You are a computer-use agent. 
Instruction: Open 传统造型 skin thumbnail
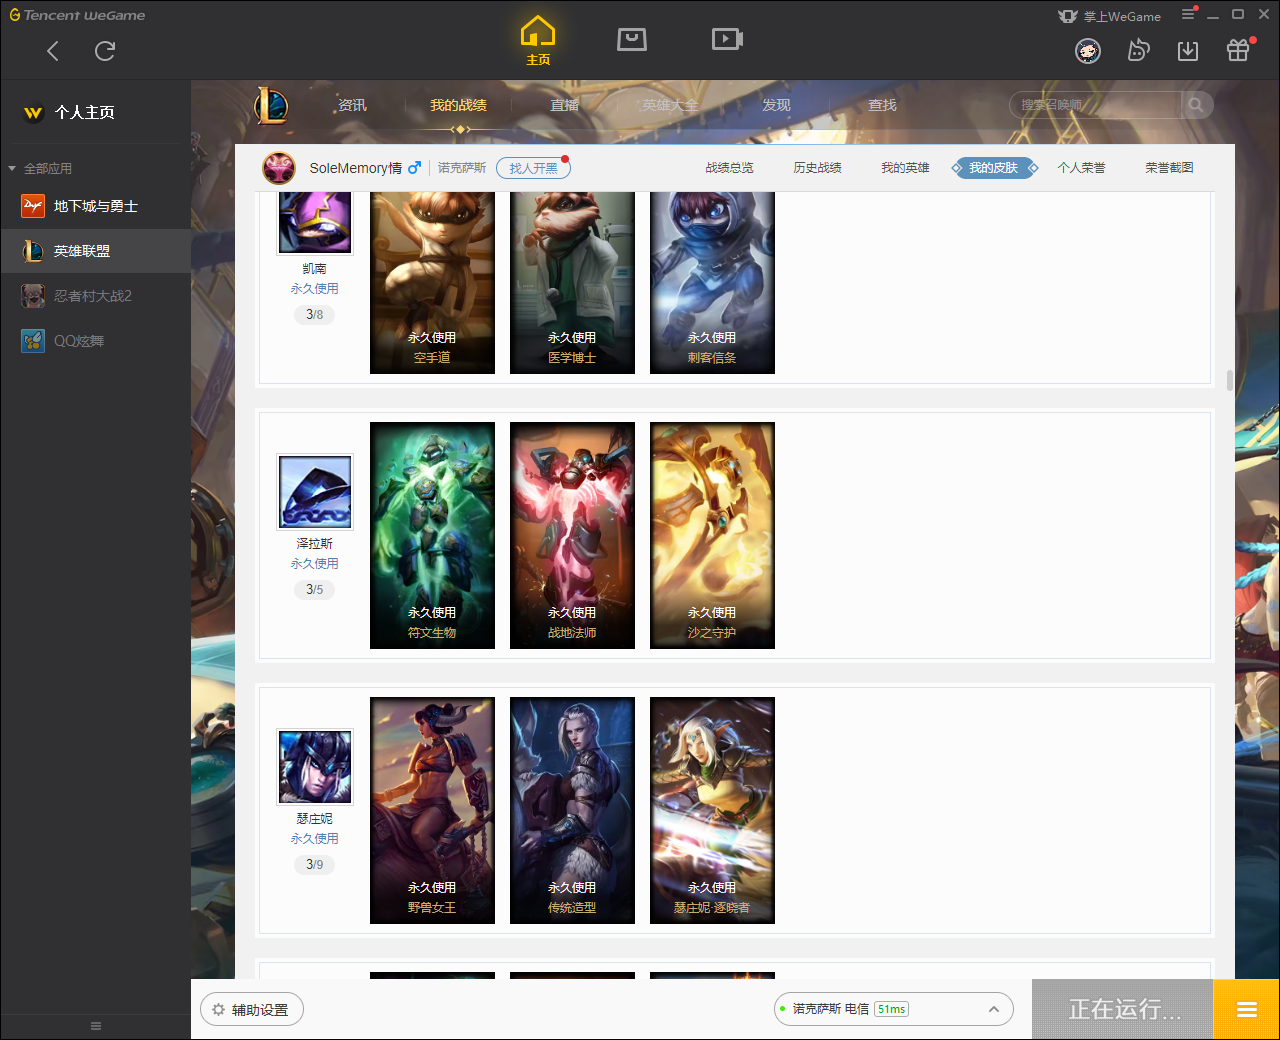coord(572,810)
